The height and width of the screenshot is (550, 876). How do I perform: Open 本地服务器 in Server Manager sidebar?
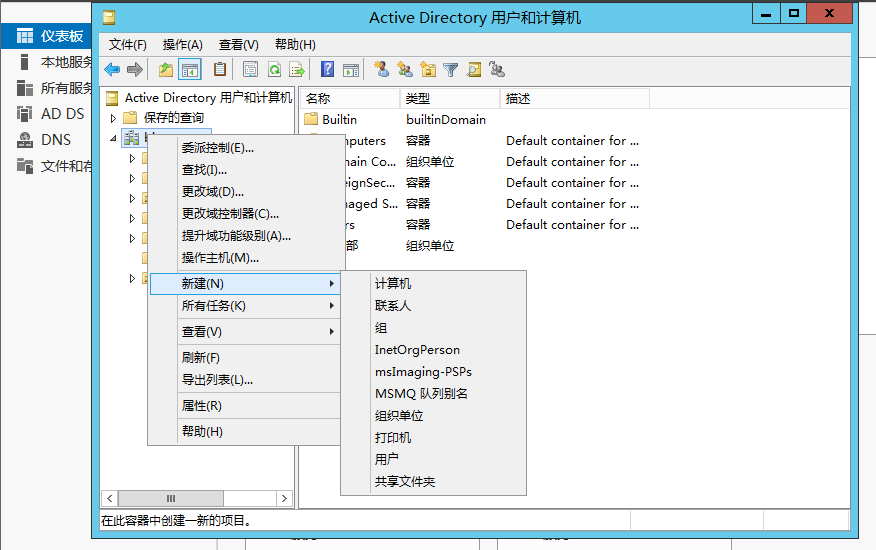coord(54,62)
